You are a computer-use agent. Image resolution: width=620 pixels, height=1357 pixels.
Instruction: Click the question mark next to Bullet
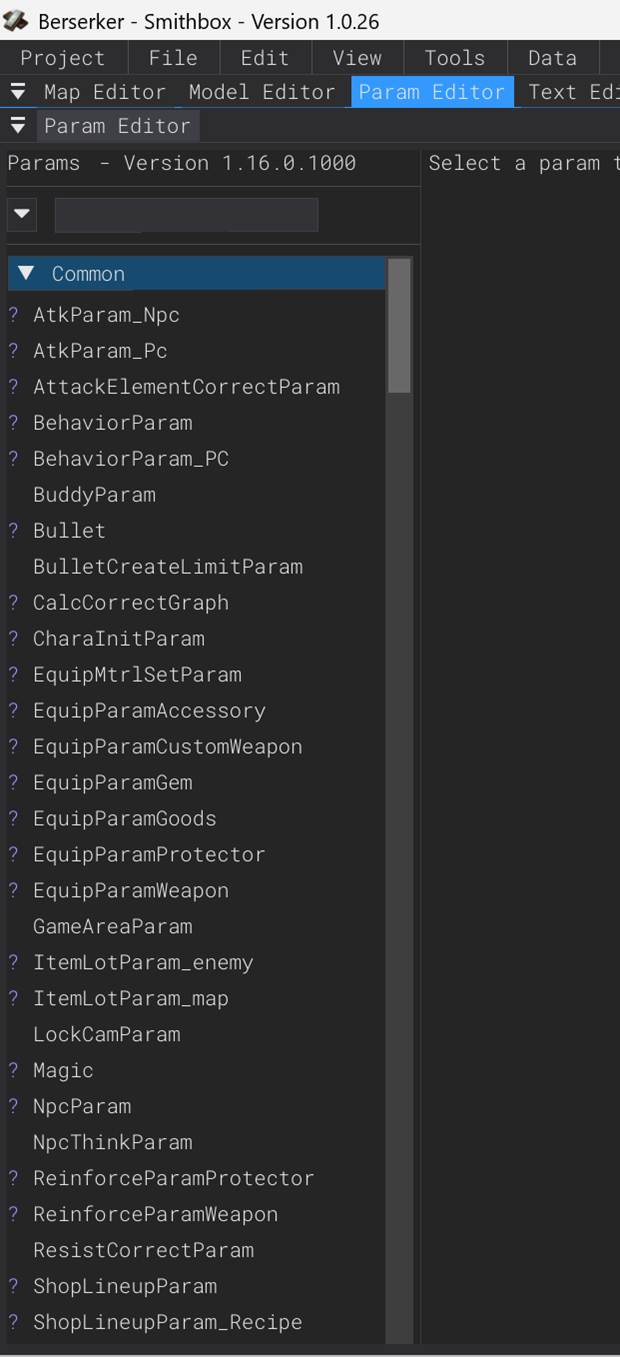[x=14, y=531]
